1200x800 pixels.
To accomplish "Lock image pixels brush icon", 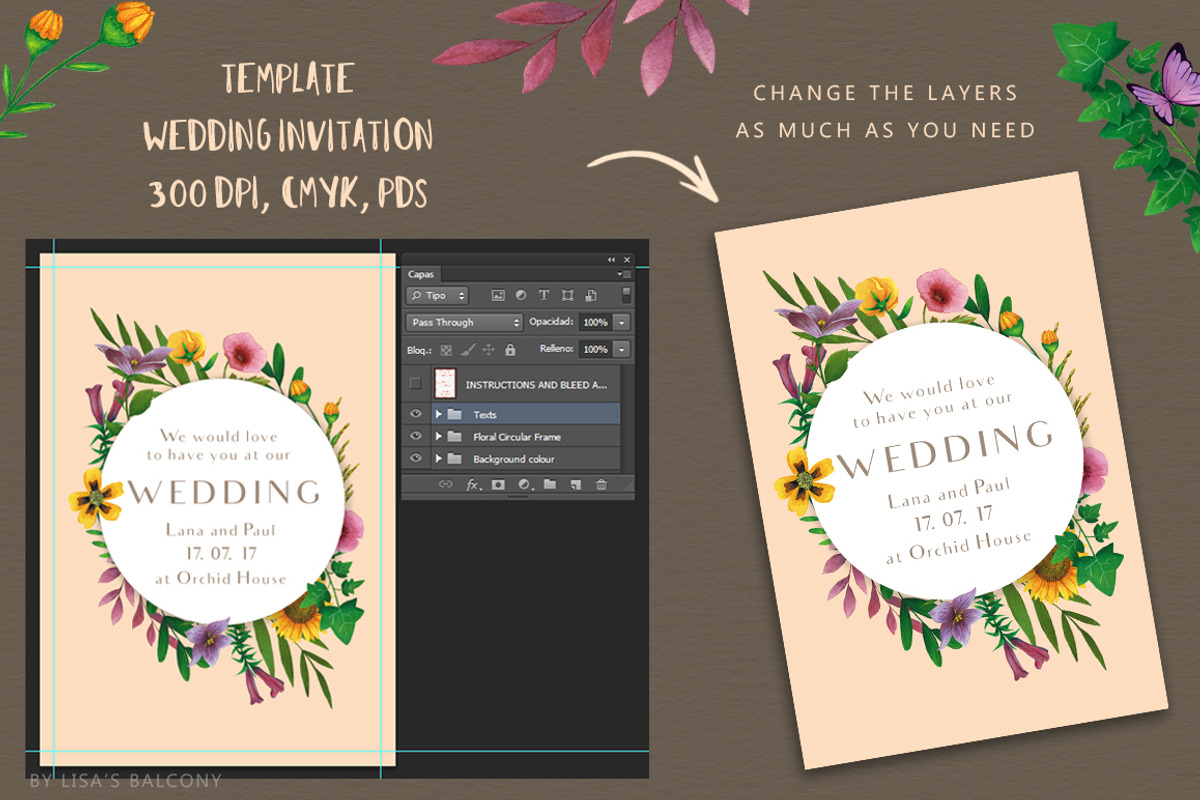I will pyautogui.click(x=467, y=350).
